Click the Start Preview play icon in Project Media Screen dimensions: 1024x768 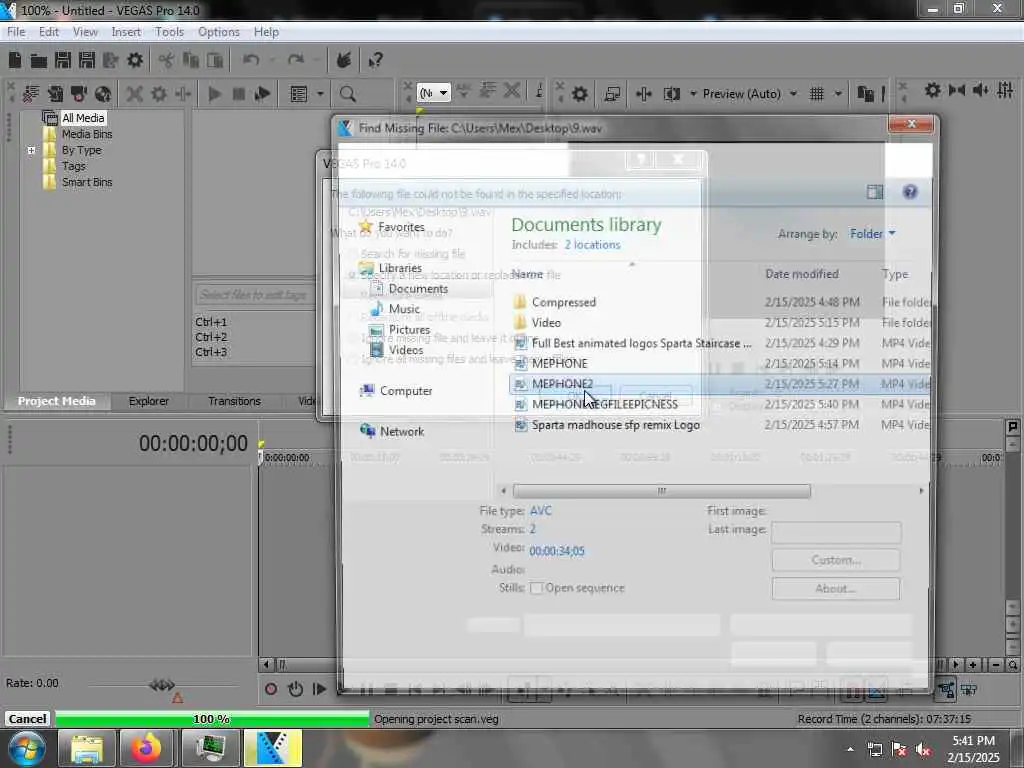pos(214,94)
